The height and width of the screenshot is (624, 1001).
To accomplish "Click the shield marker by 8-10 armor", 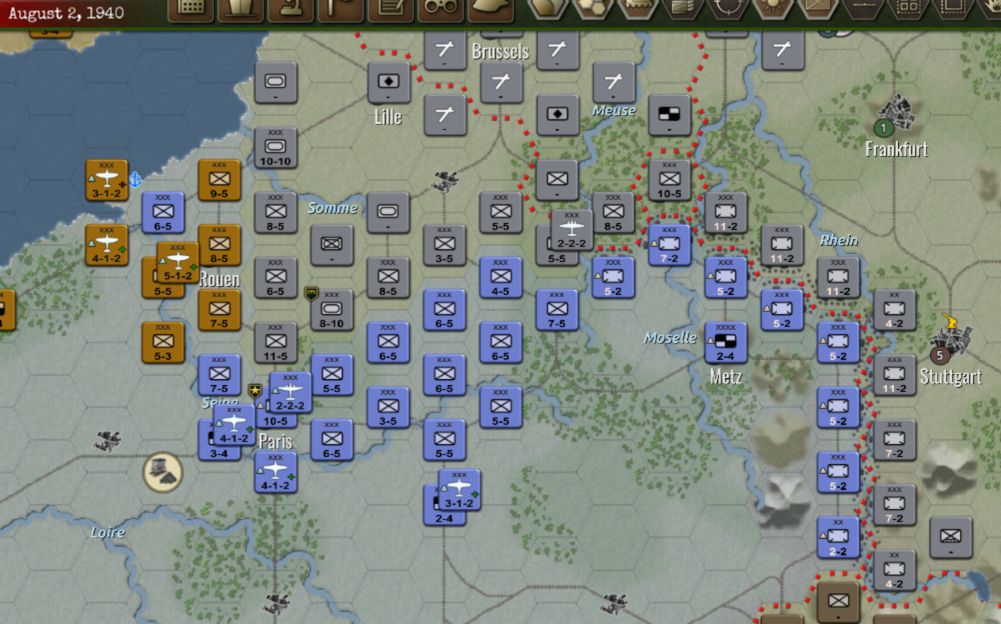I will (311, 293).
